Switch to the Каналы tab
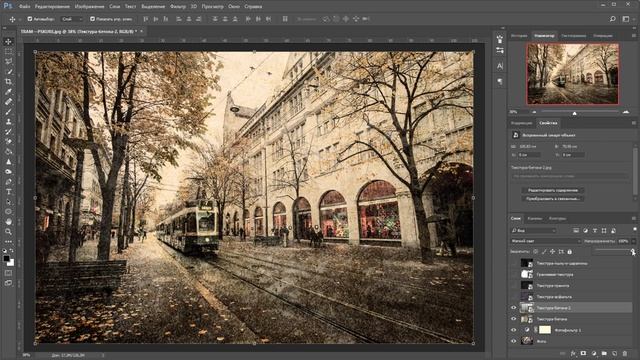The image size is (640, 360). (x=534, y=218)
